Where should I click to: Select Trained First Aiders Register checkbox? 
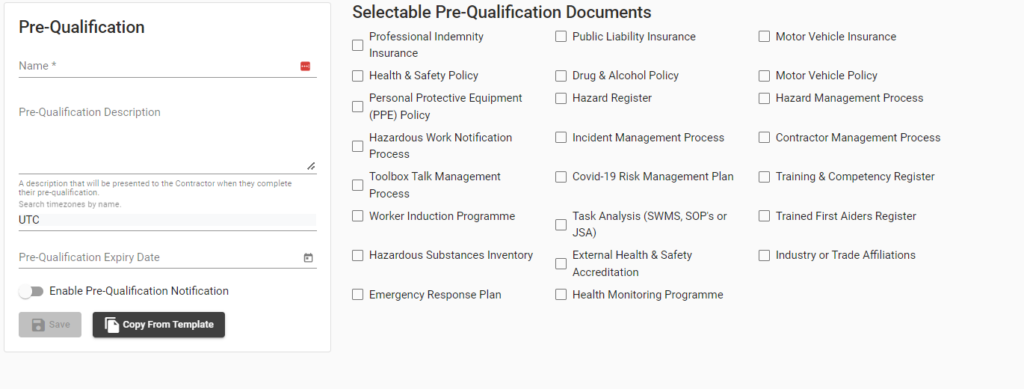(x=764, y=216)
